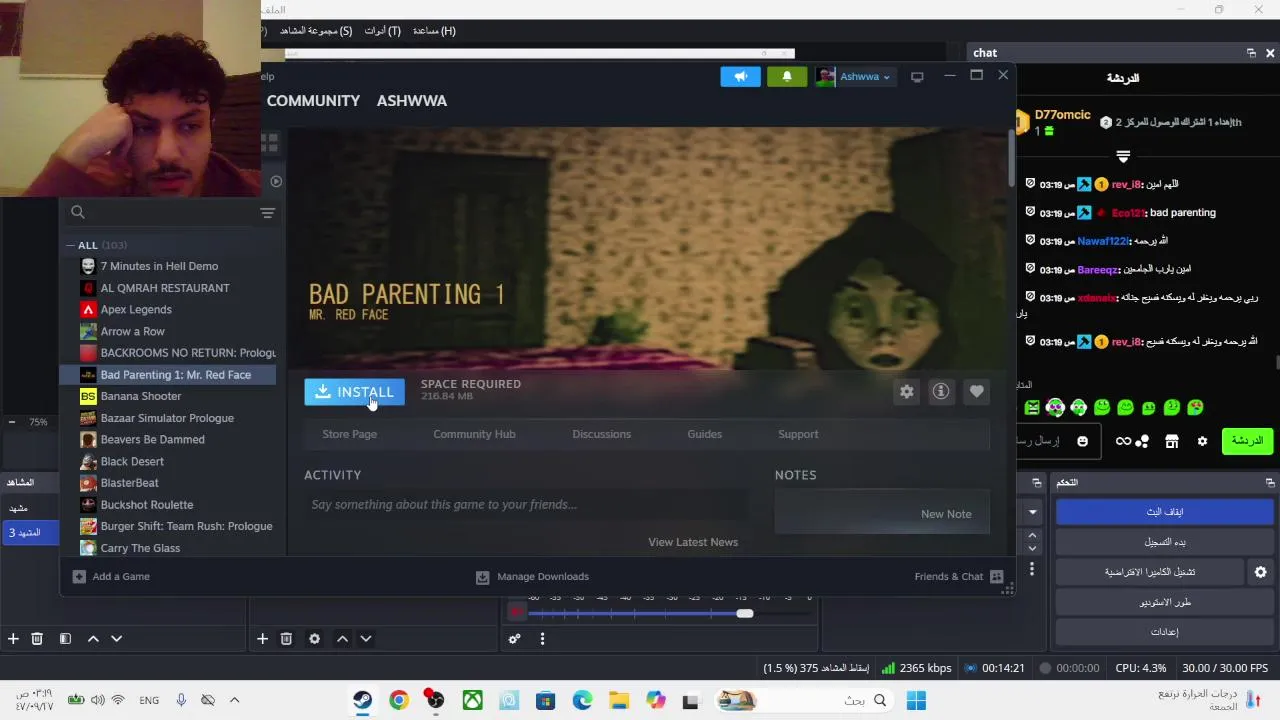Close the chat dock

click(1270, 53)
